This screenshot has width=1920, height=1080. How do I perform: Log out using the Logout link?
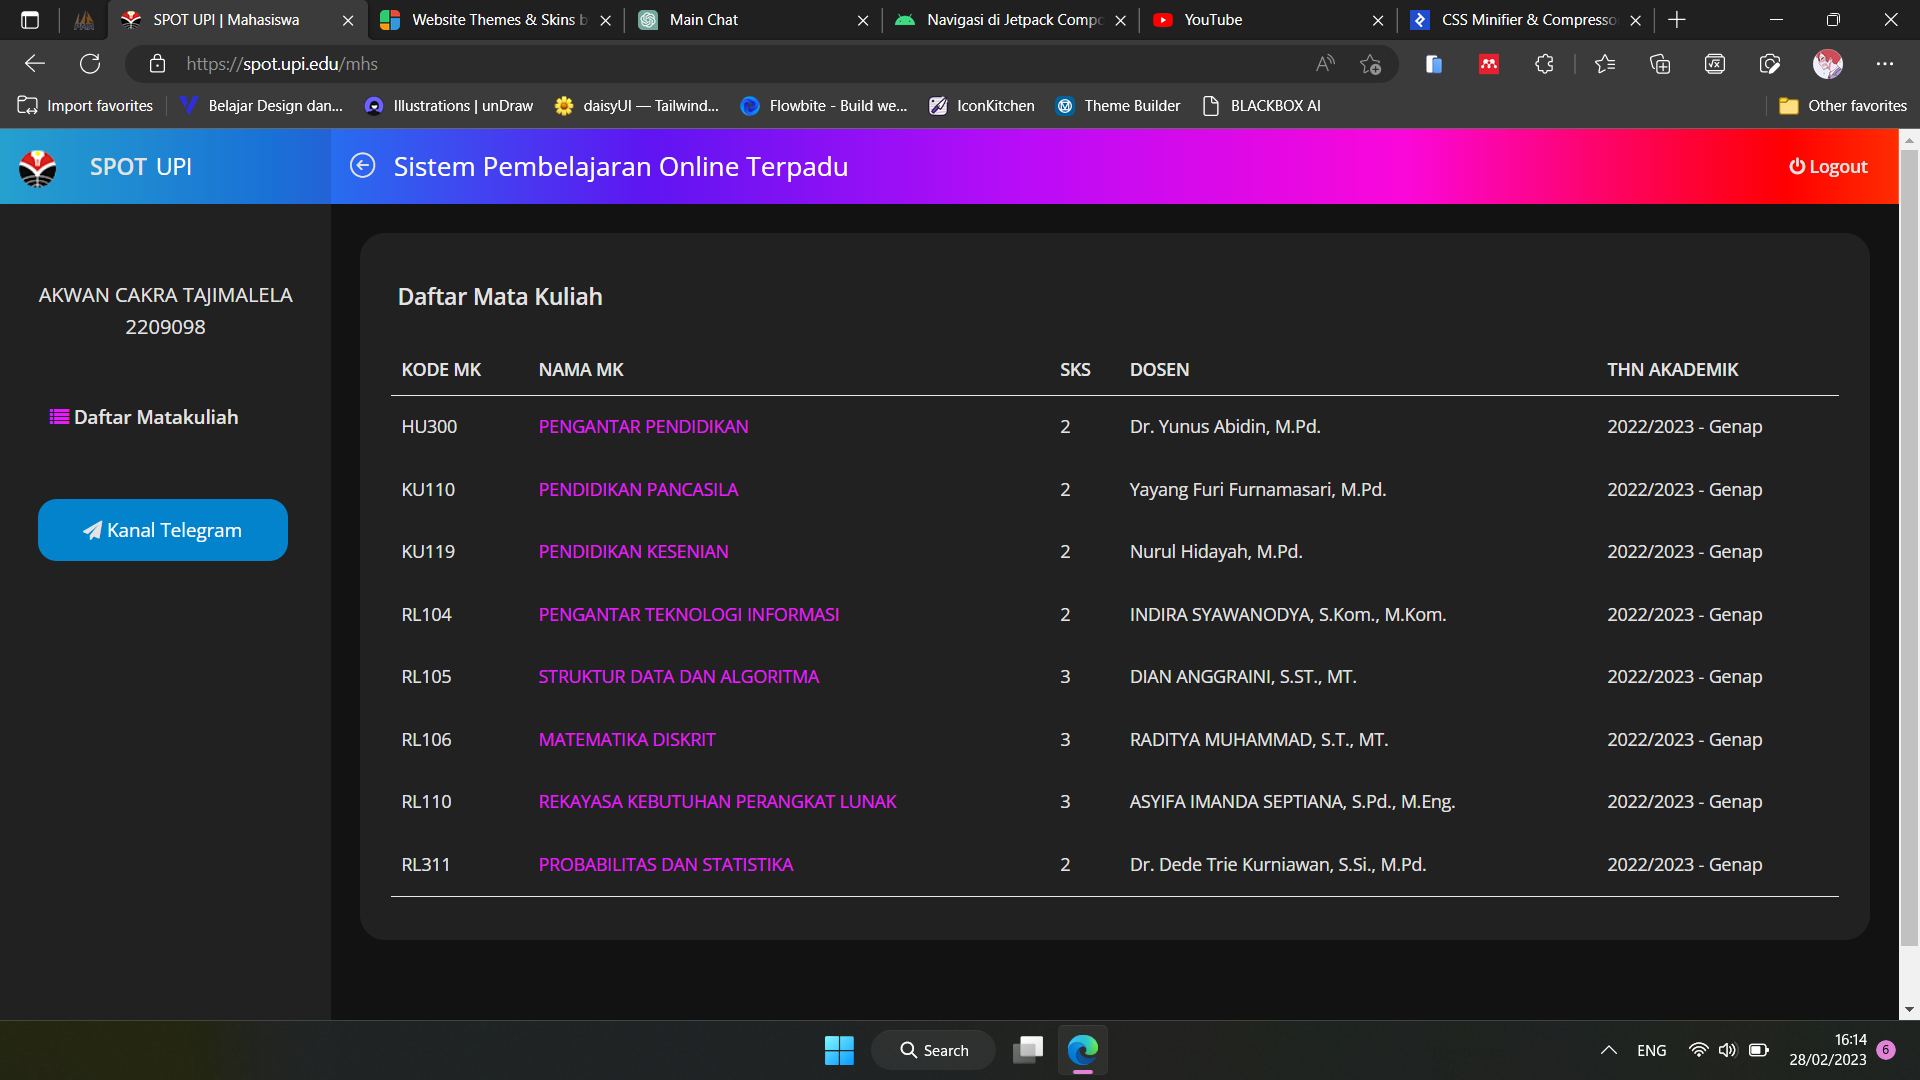click(x=1828, y=167)
